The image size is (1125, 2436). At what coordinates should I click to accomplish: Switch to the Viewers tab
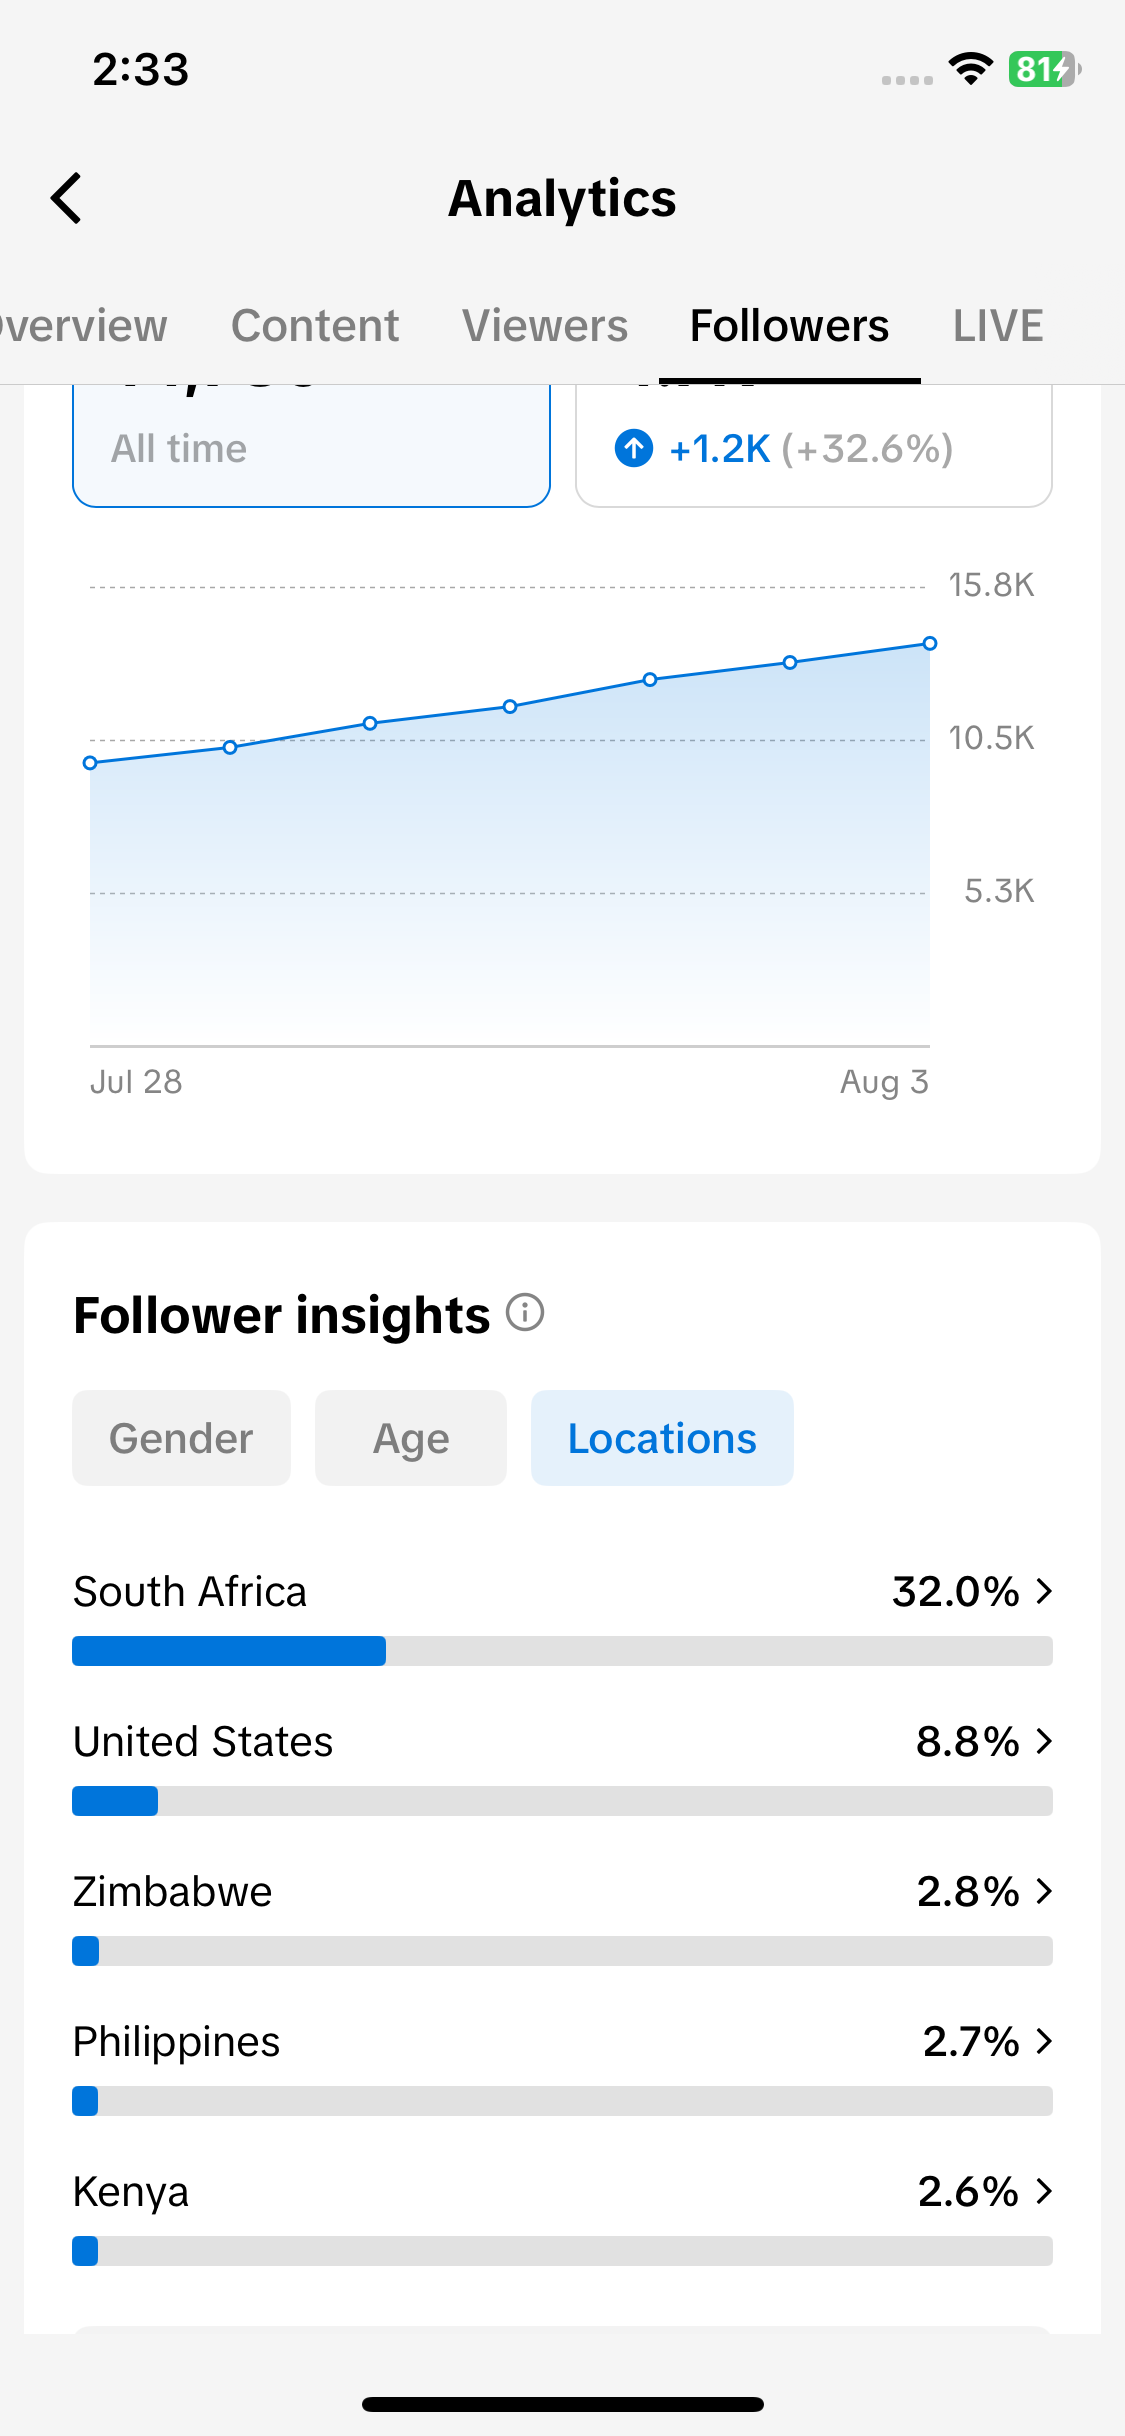(545, 326)
